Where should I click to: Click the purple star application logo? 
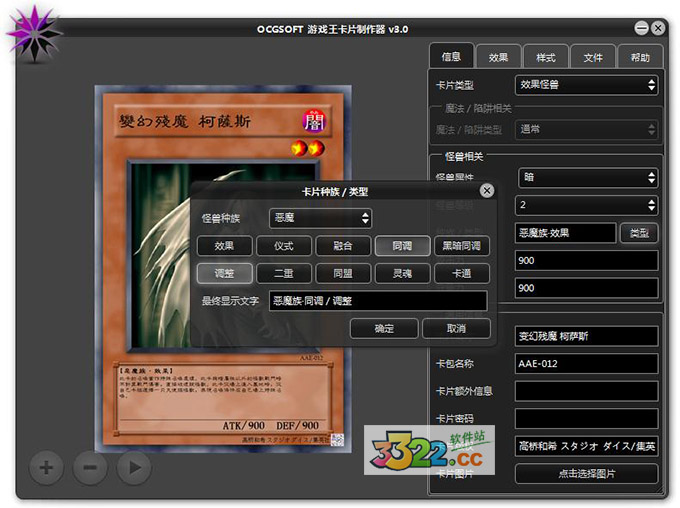[34, 34]
